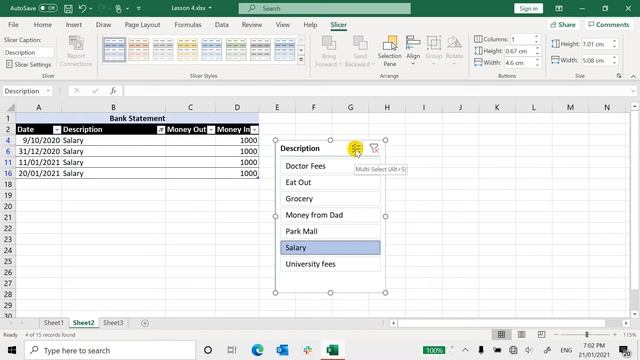
Task: Switch to the Home tab
Action: 42,24
